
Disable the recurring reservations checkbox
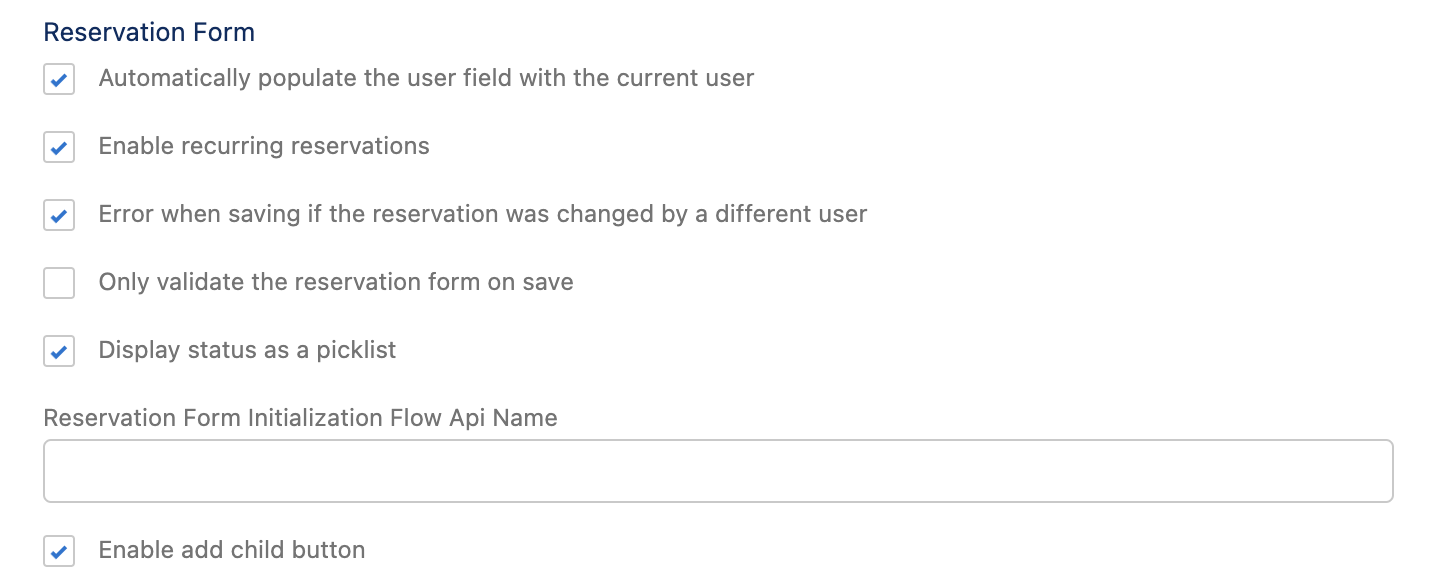coord(59,147)
